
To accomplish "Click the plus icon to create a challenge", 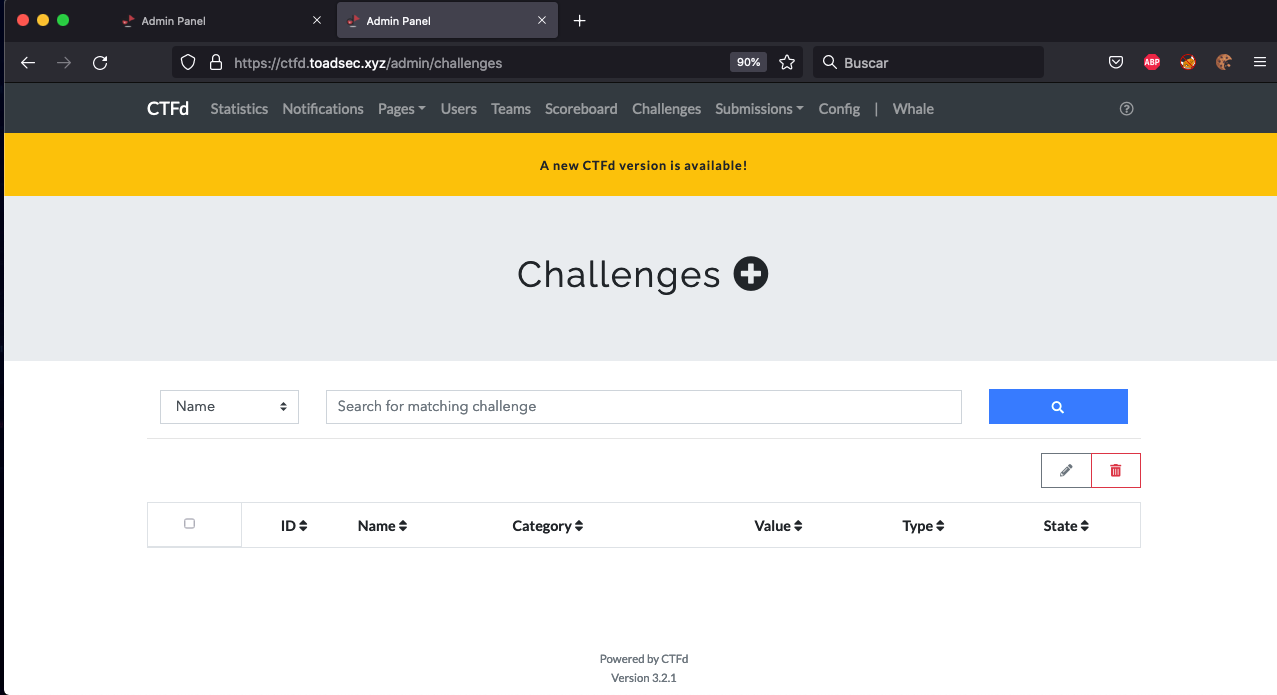I will (x=751, y=273).
